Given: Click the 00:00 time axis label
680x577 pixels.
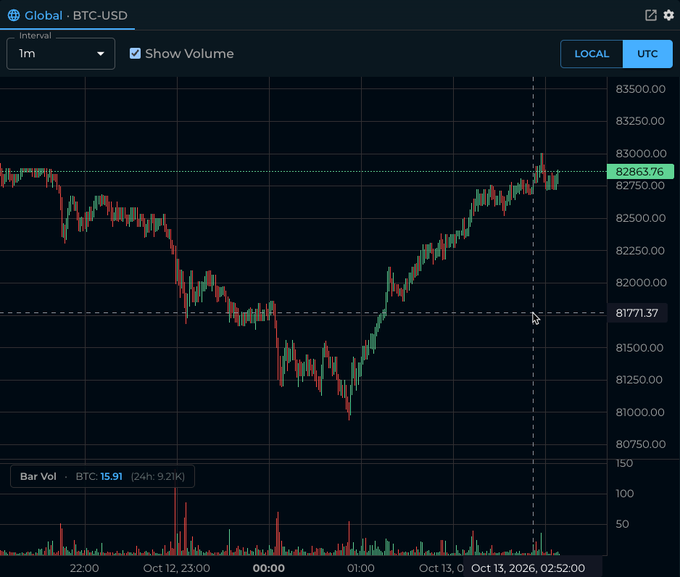Looking at the screenshot, I should [x=269, y=568].
